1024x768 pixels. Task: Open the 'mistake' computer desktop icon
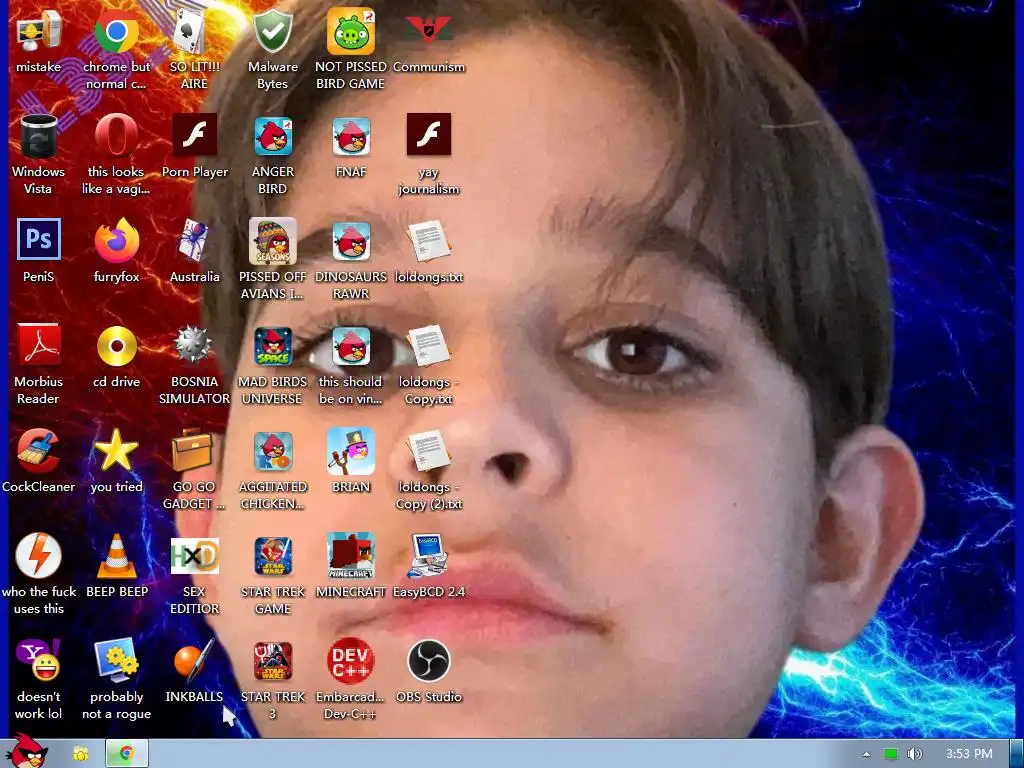(x=39, y=31)
